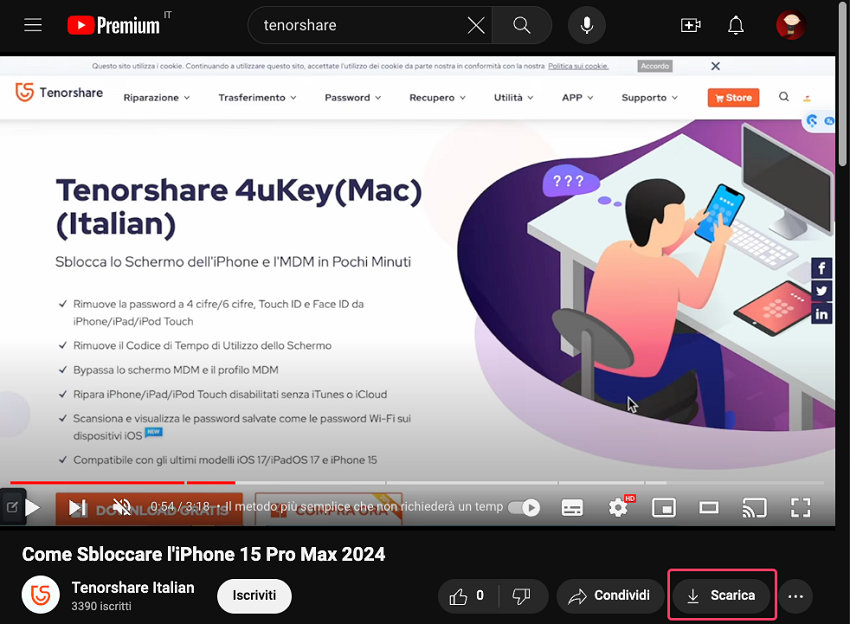The image size is (850, 624).
Task: Open the Politica sui cookie link
Action: [578, 66]
